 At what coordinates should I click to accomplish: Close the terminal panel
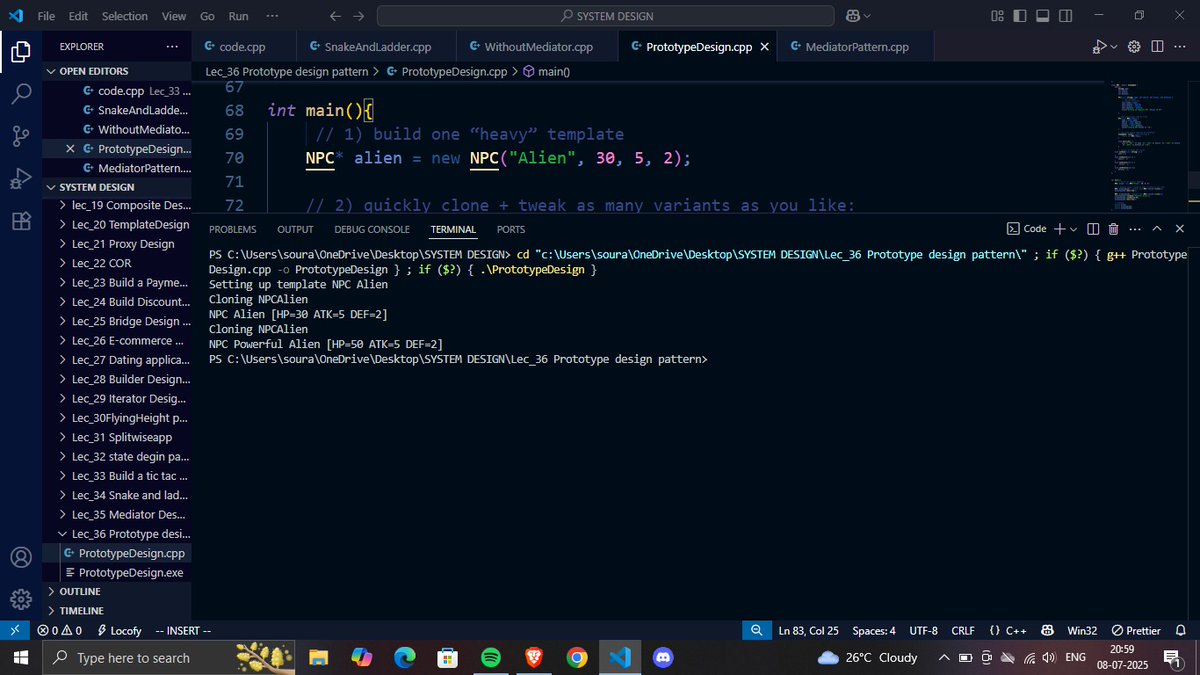coord(1179,229)
